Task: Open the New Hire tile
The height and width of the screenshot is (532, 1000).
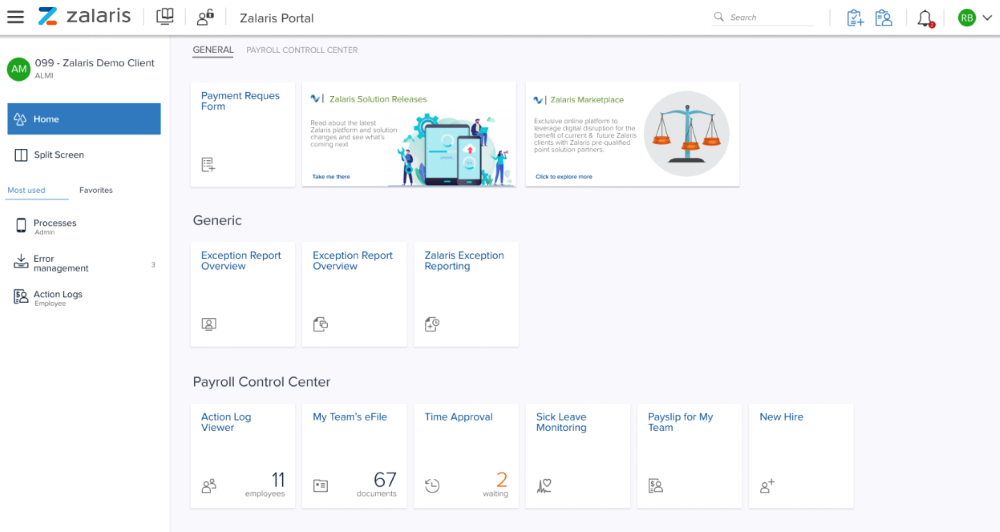Action: pyautogui.click(x=802, y=455)
